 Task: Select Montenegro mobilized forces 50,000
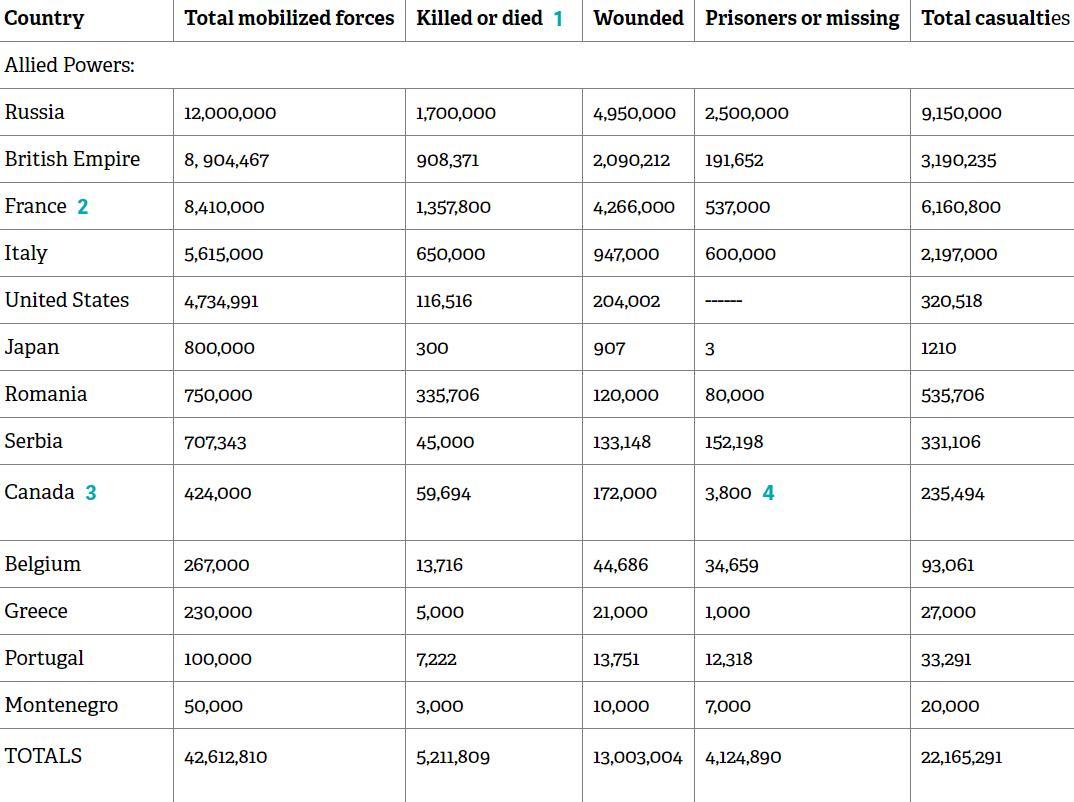213,706
